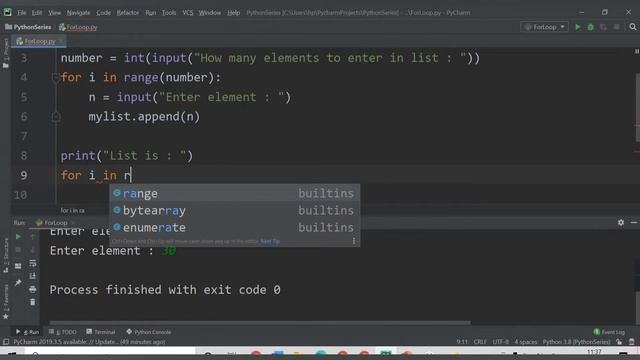Change file encoding UTF-8 in the status bar
Image resolution: width=640 pixels, height=360 pixels.
[500, 342]
